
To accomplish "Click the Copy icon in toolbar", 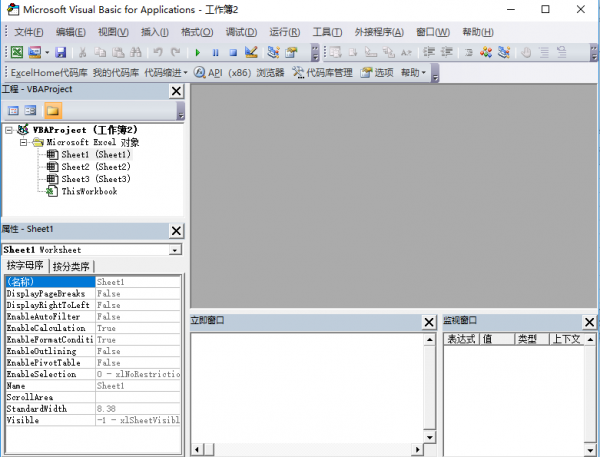I will click(100, 52).
